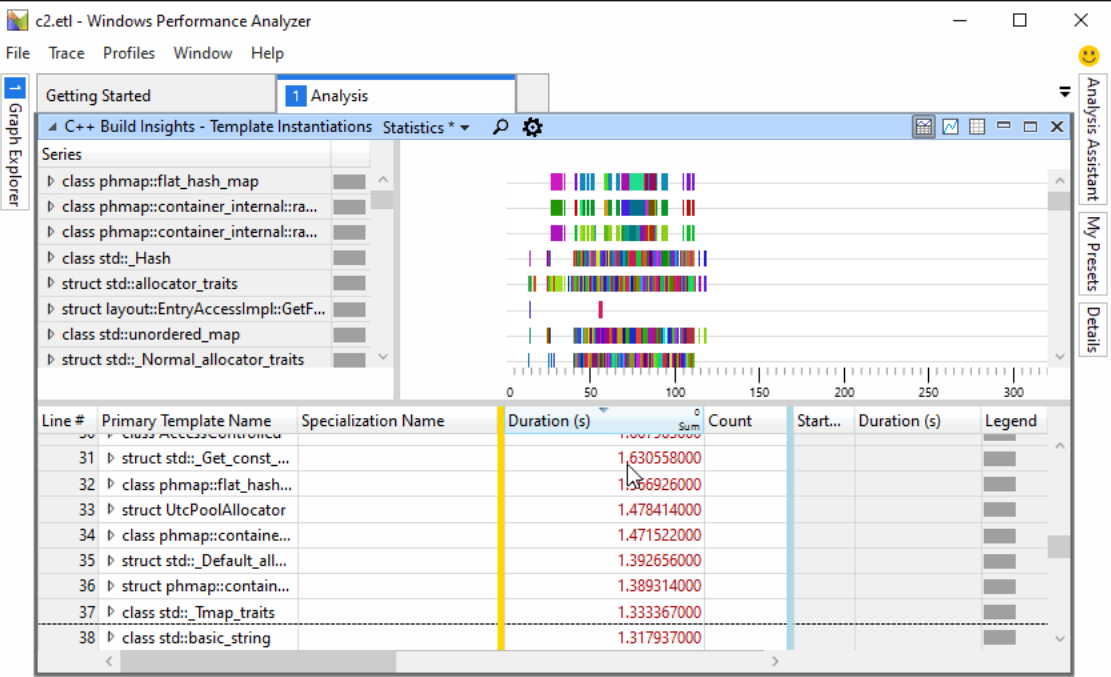Switch to the Getting Started tab
The height and width of the screenshot is (677, 1111).
(x=156, y=95)
